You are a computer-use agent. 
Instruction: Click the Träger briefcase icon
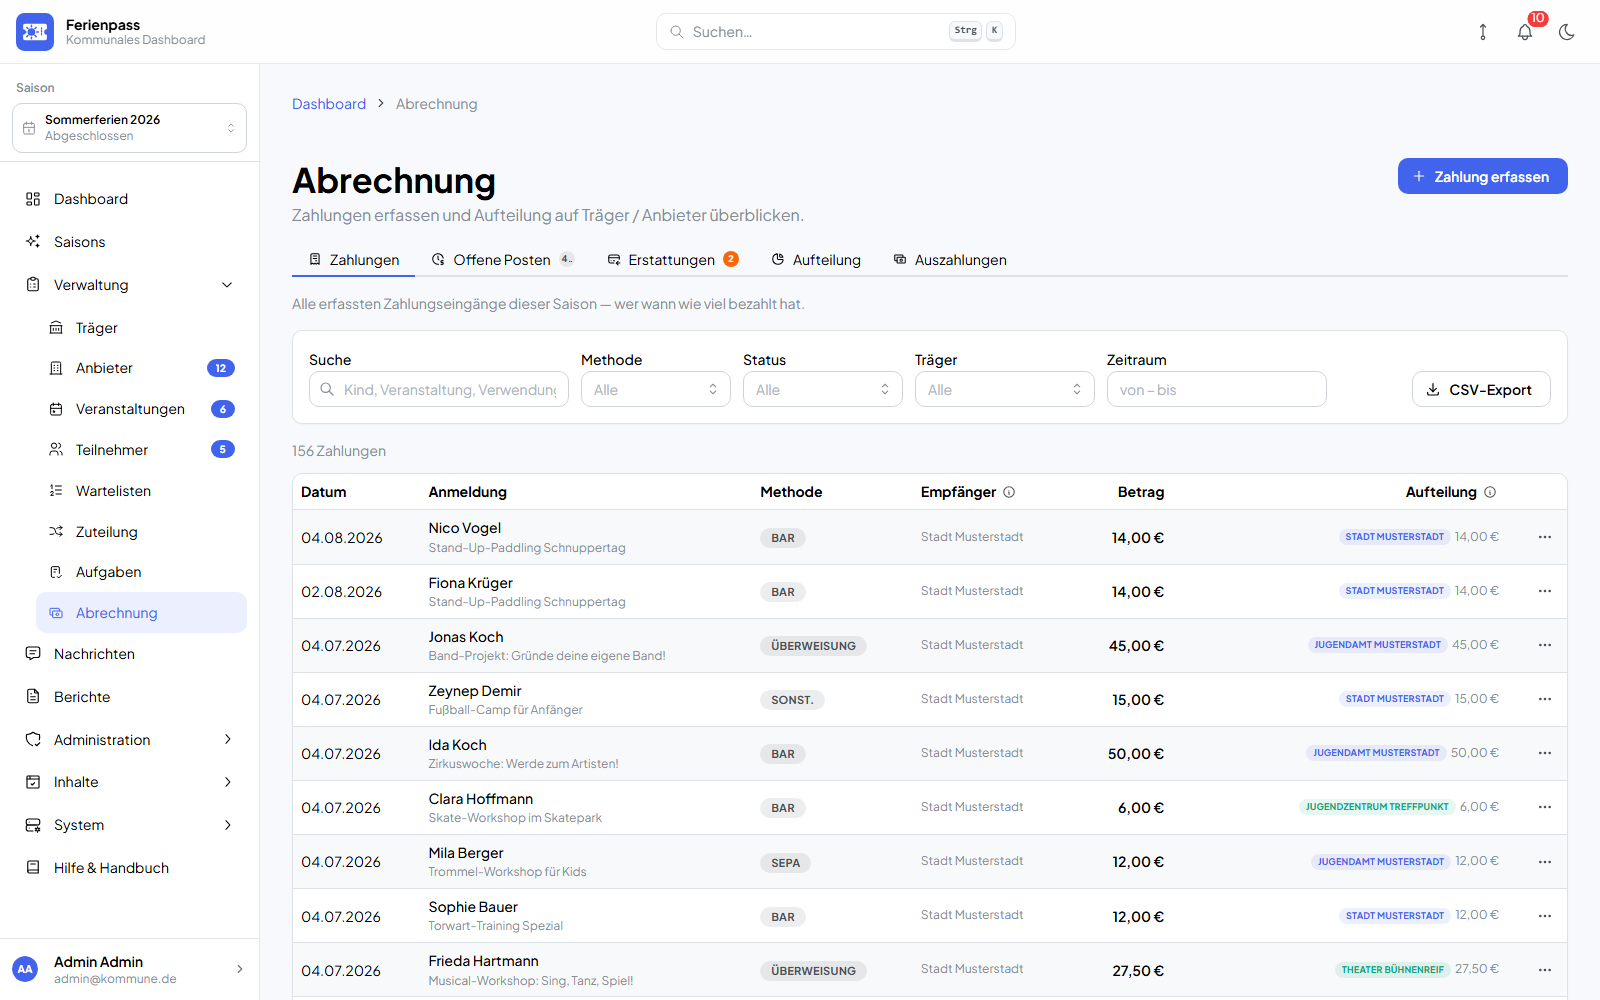coord(56,328)
